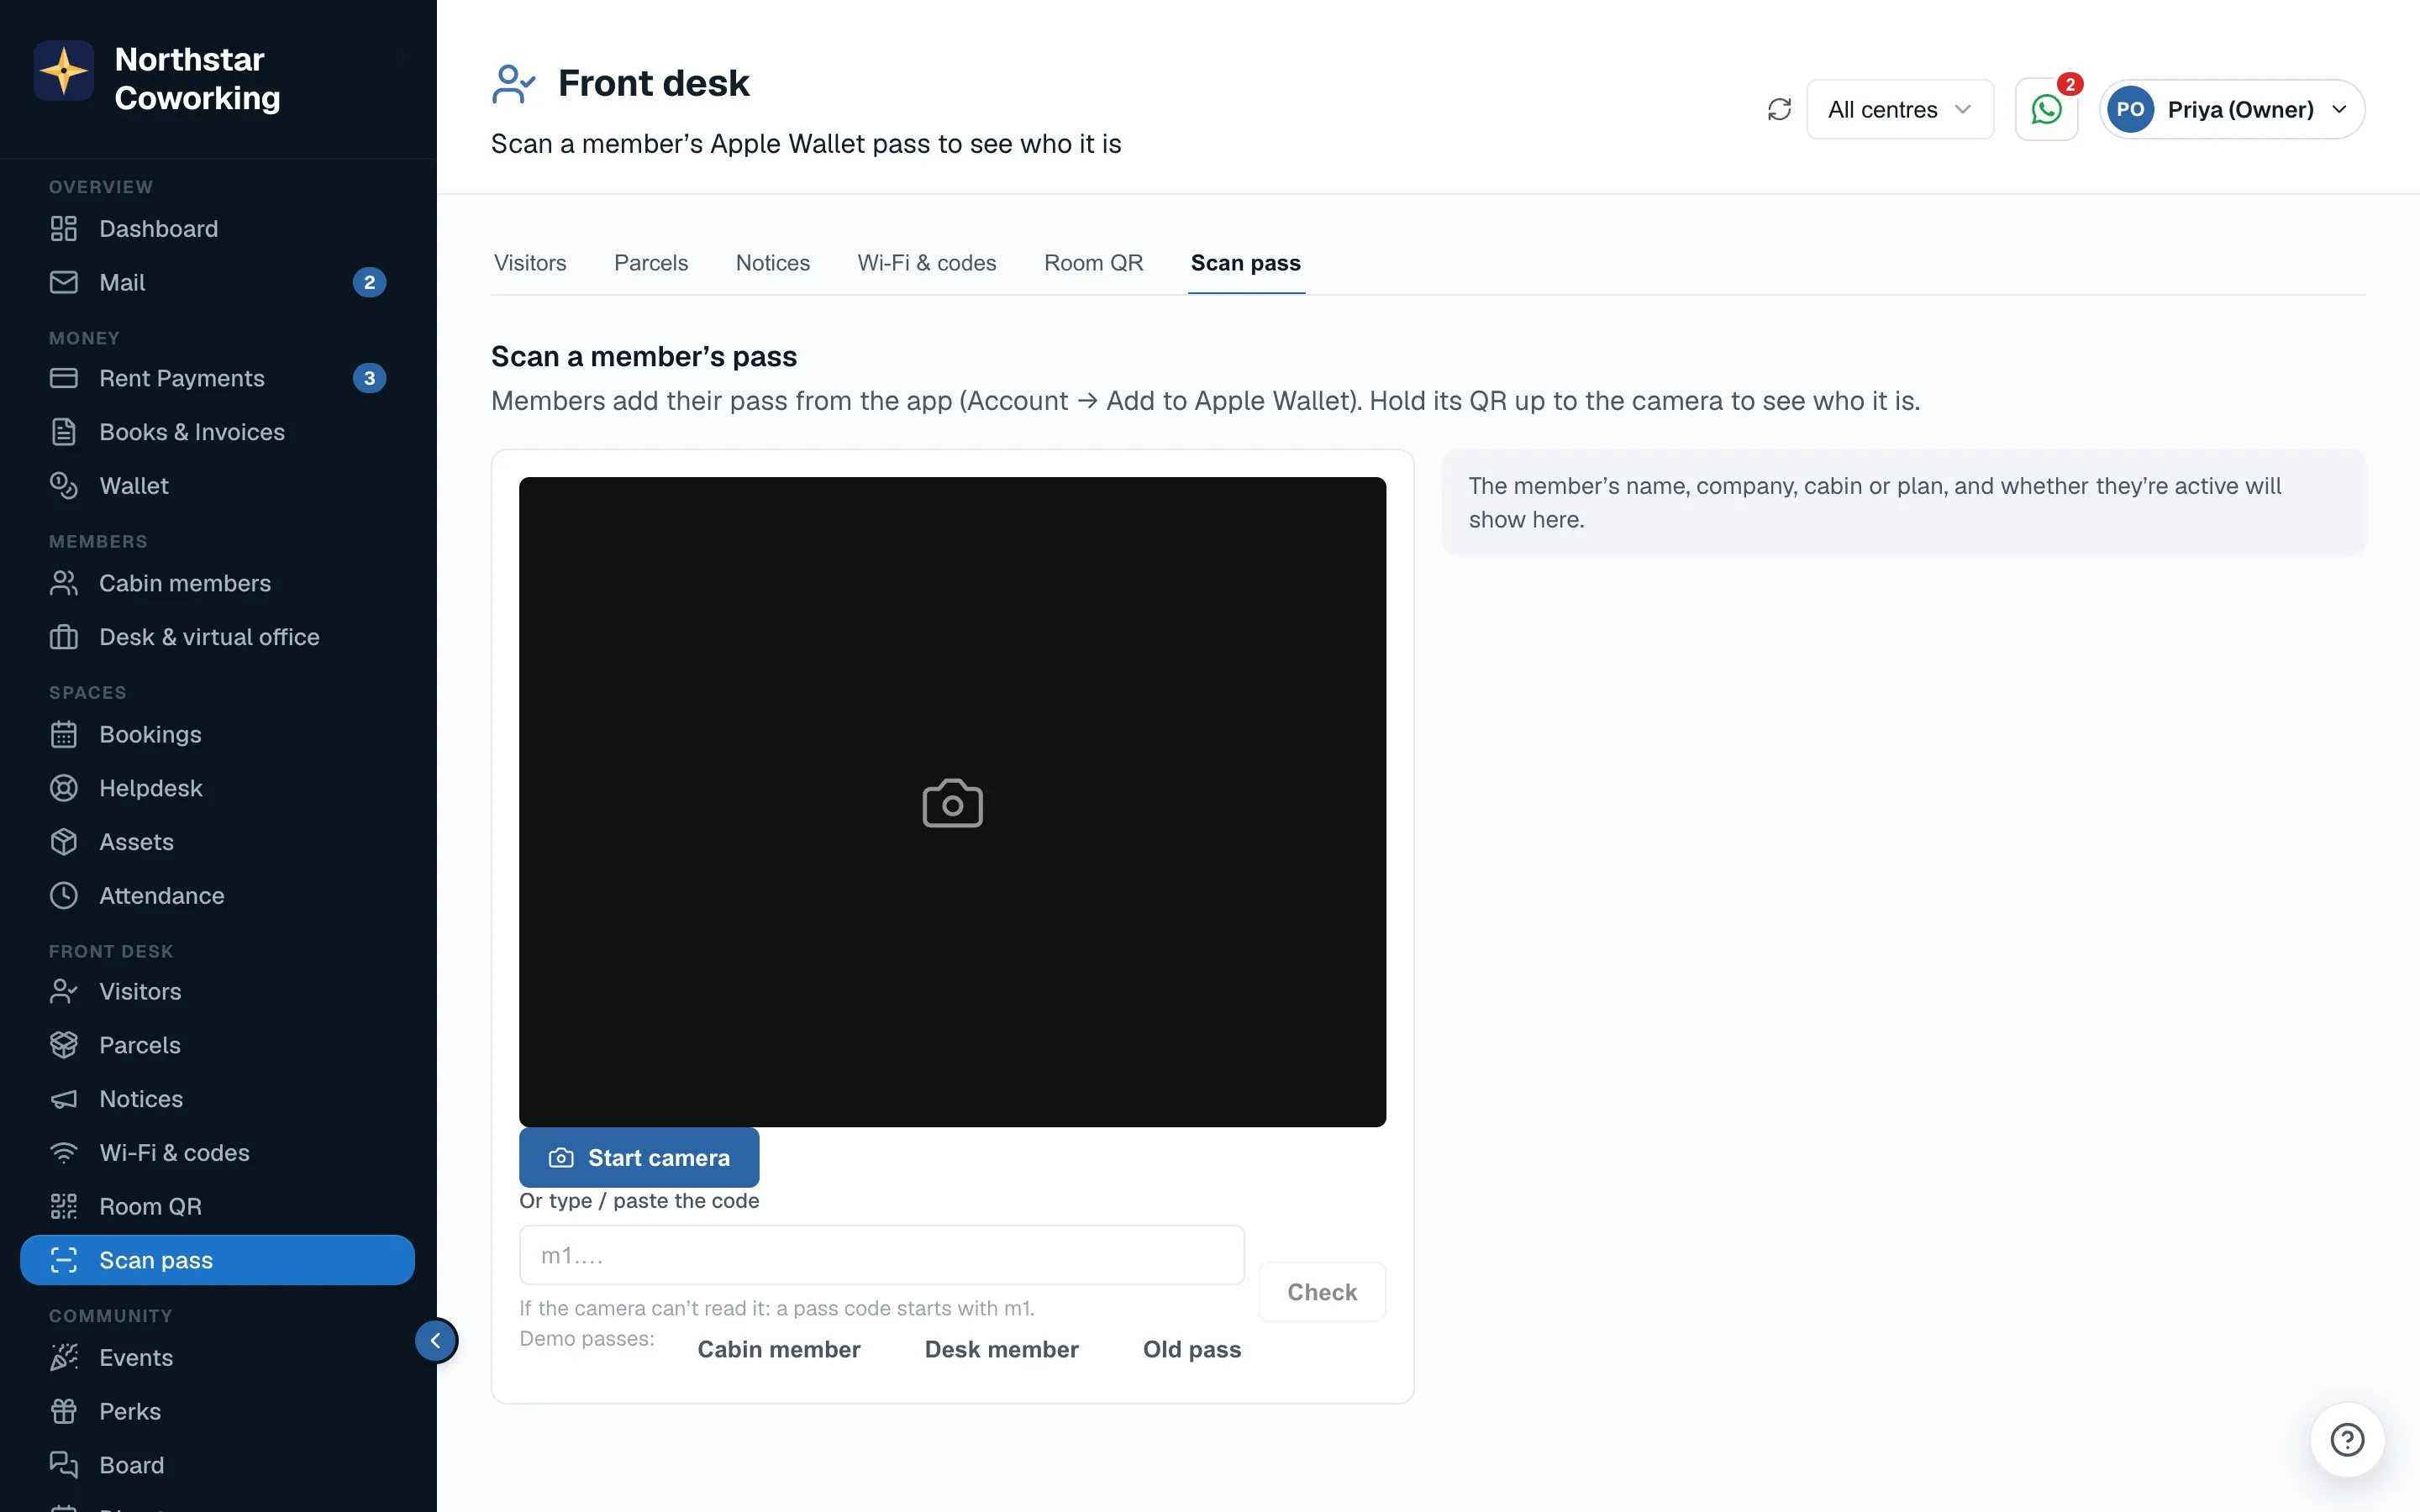
Task: Click the Scan pass sidebar item
Action: click(217, 1260)
